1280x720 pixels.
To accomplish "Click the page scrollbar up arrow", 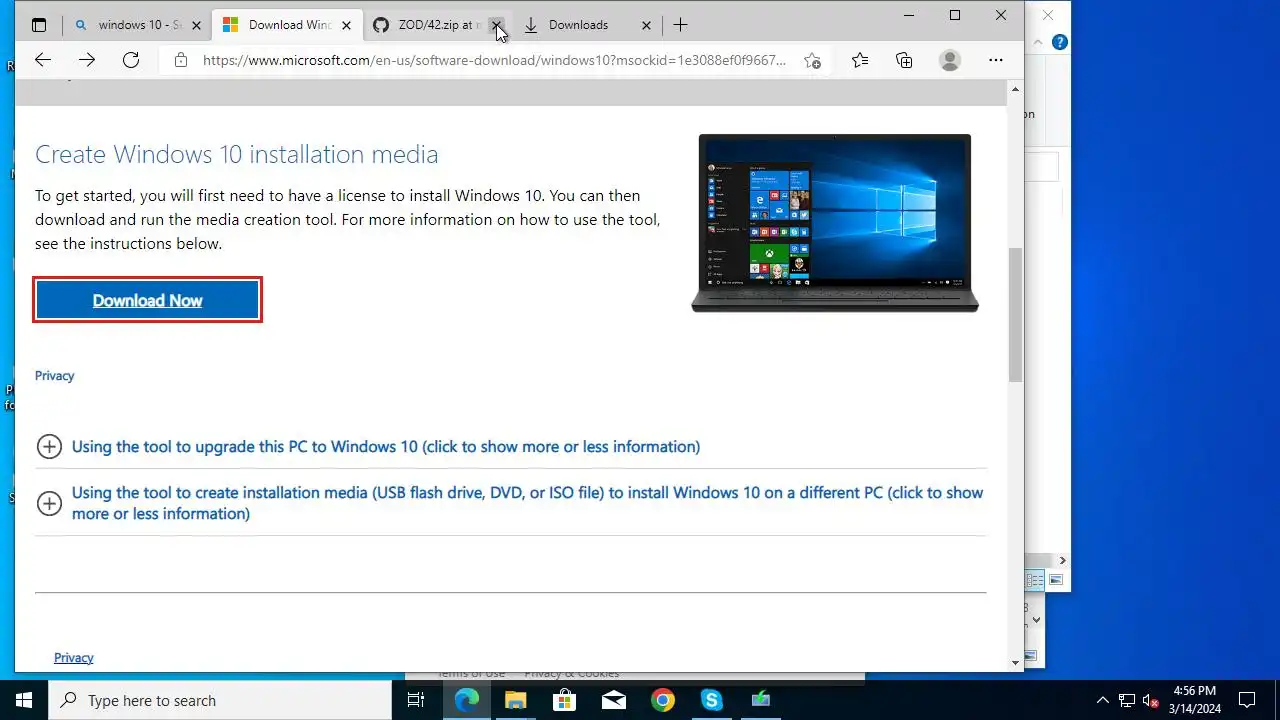I will pyautogui.click(x=1015, y=90).
